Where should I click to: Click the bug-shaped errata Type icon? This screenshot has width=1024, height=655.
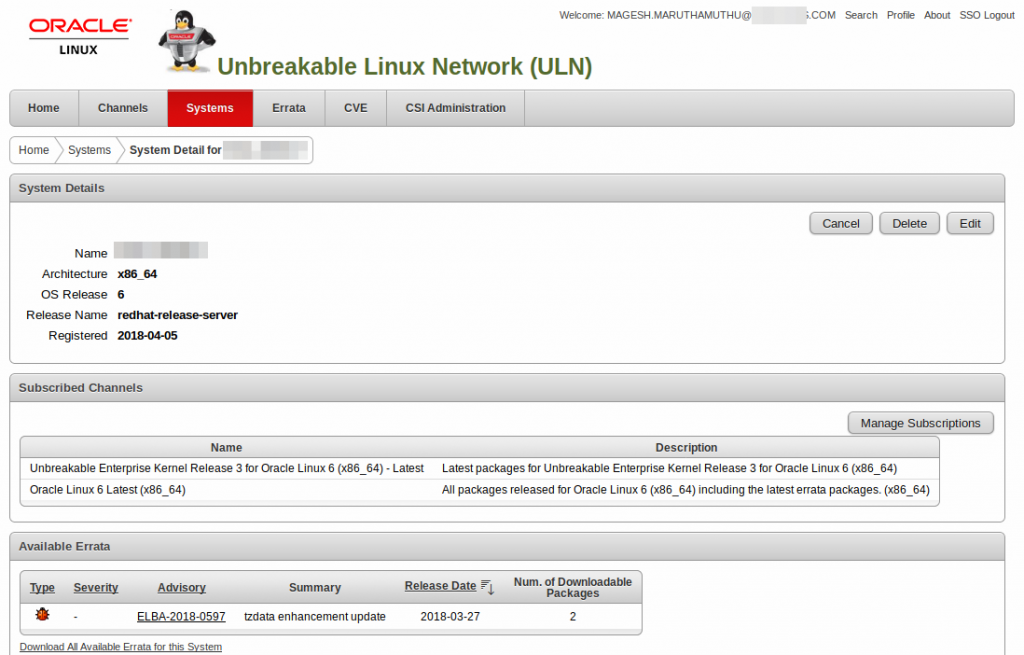click(x=42, y=615)
